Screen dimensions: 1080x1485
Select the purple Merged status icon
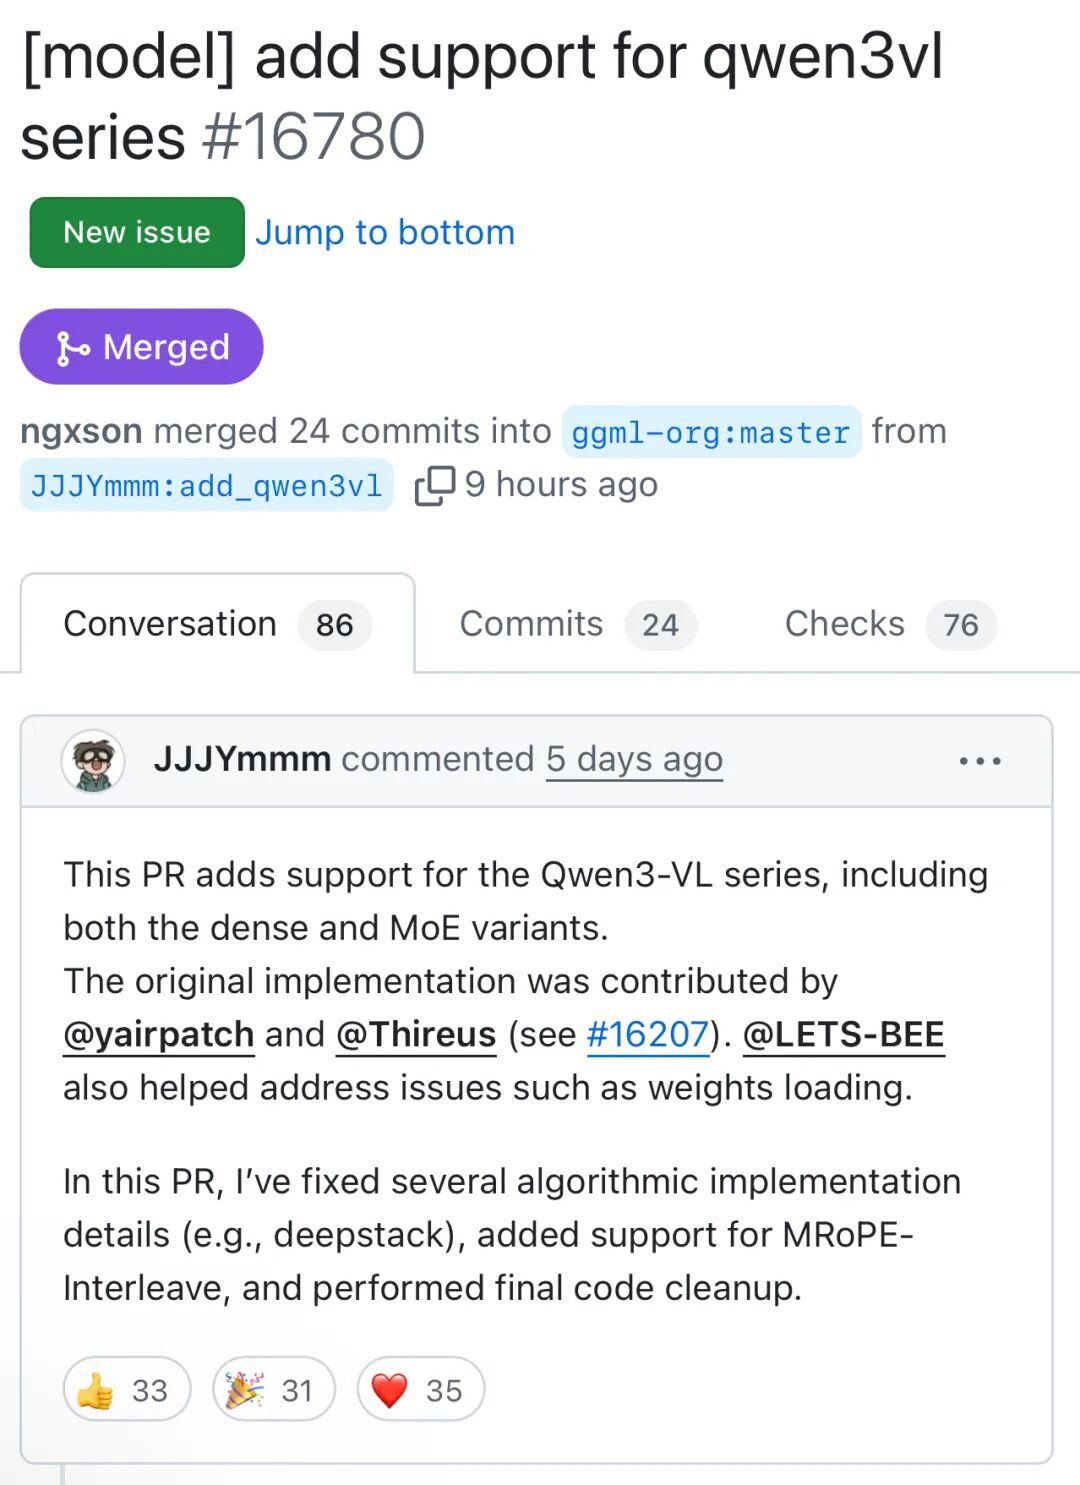point(73,347)
